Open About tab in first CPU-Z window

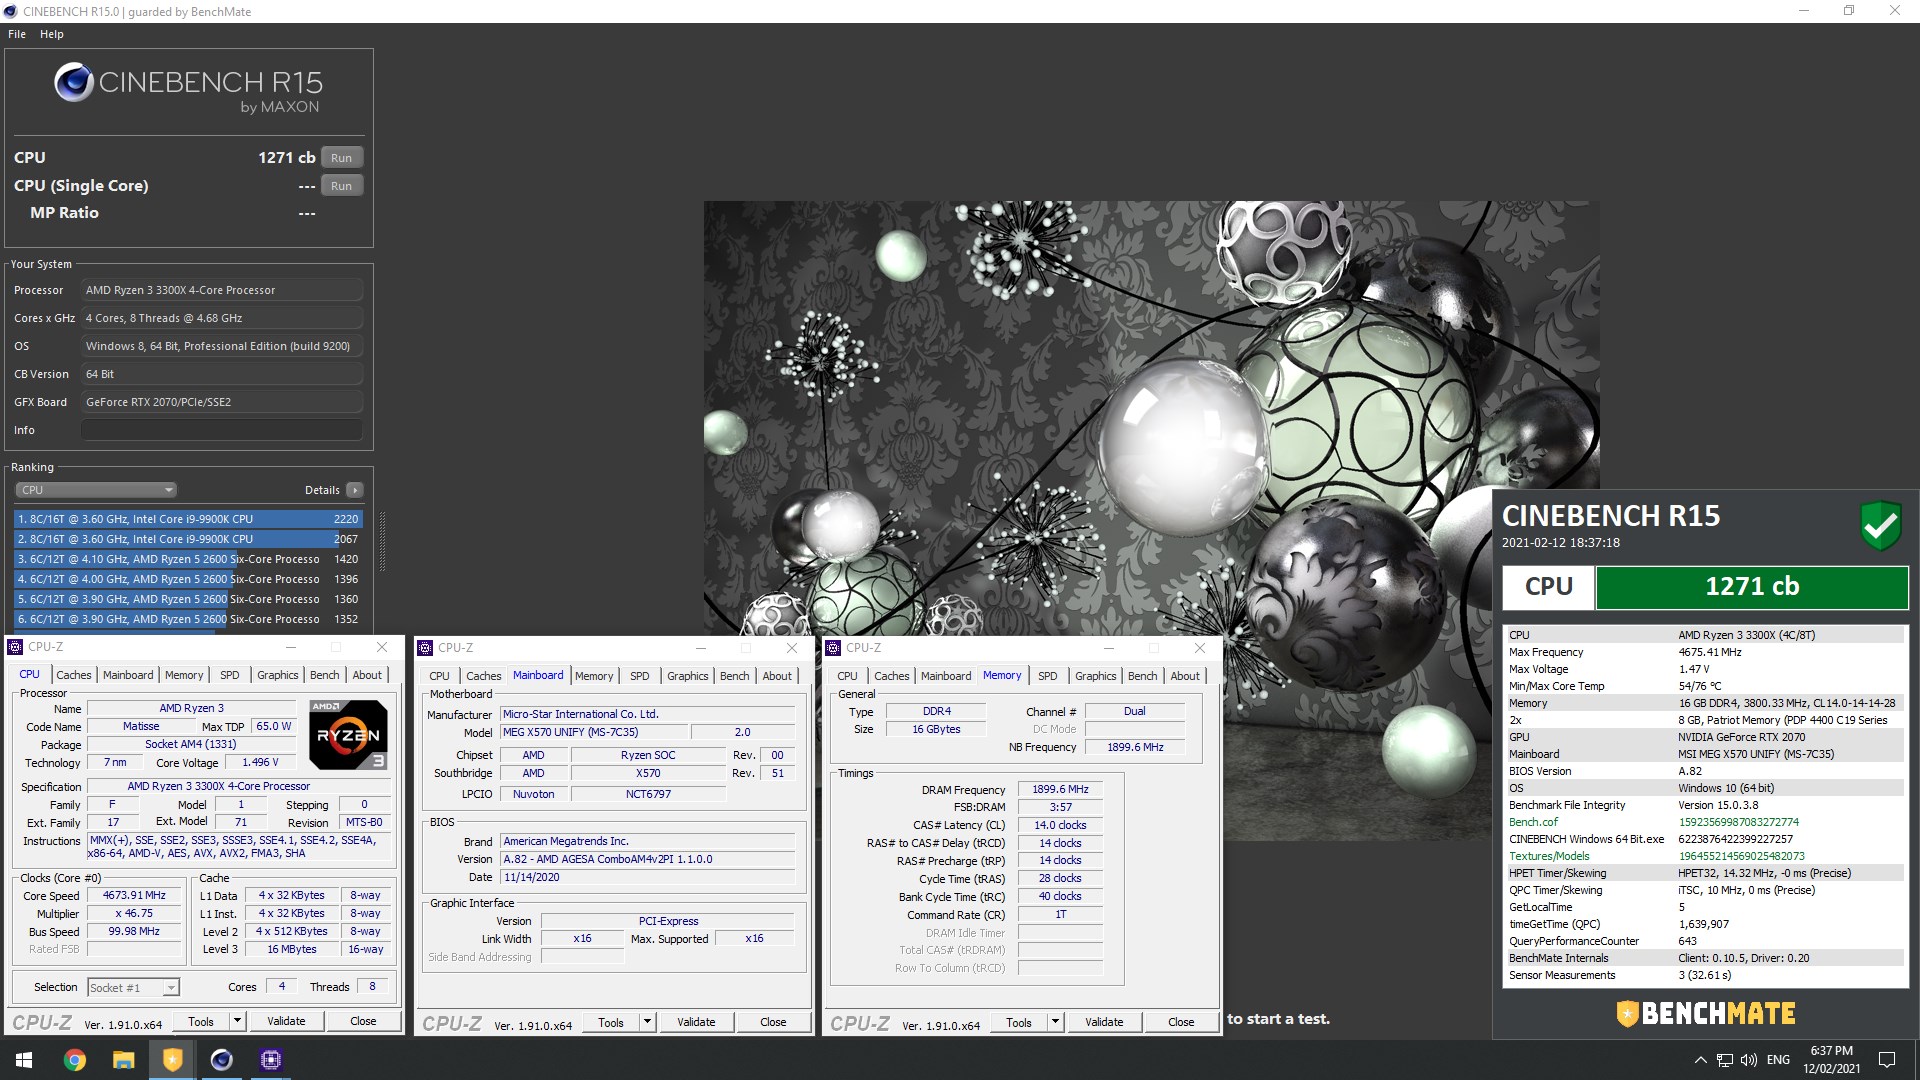point(367,675)
